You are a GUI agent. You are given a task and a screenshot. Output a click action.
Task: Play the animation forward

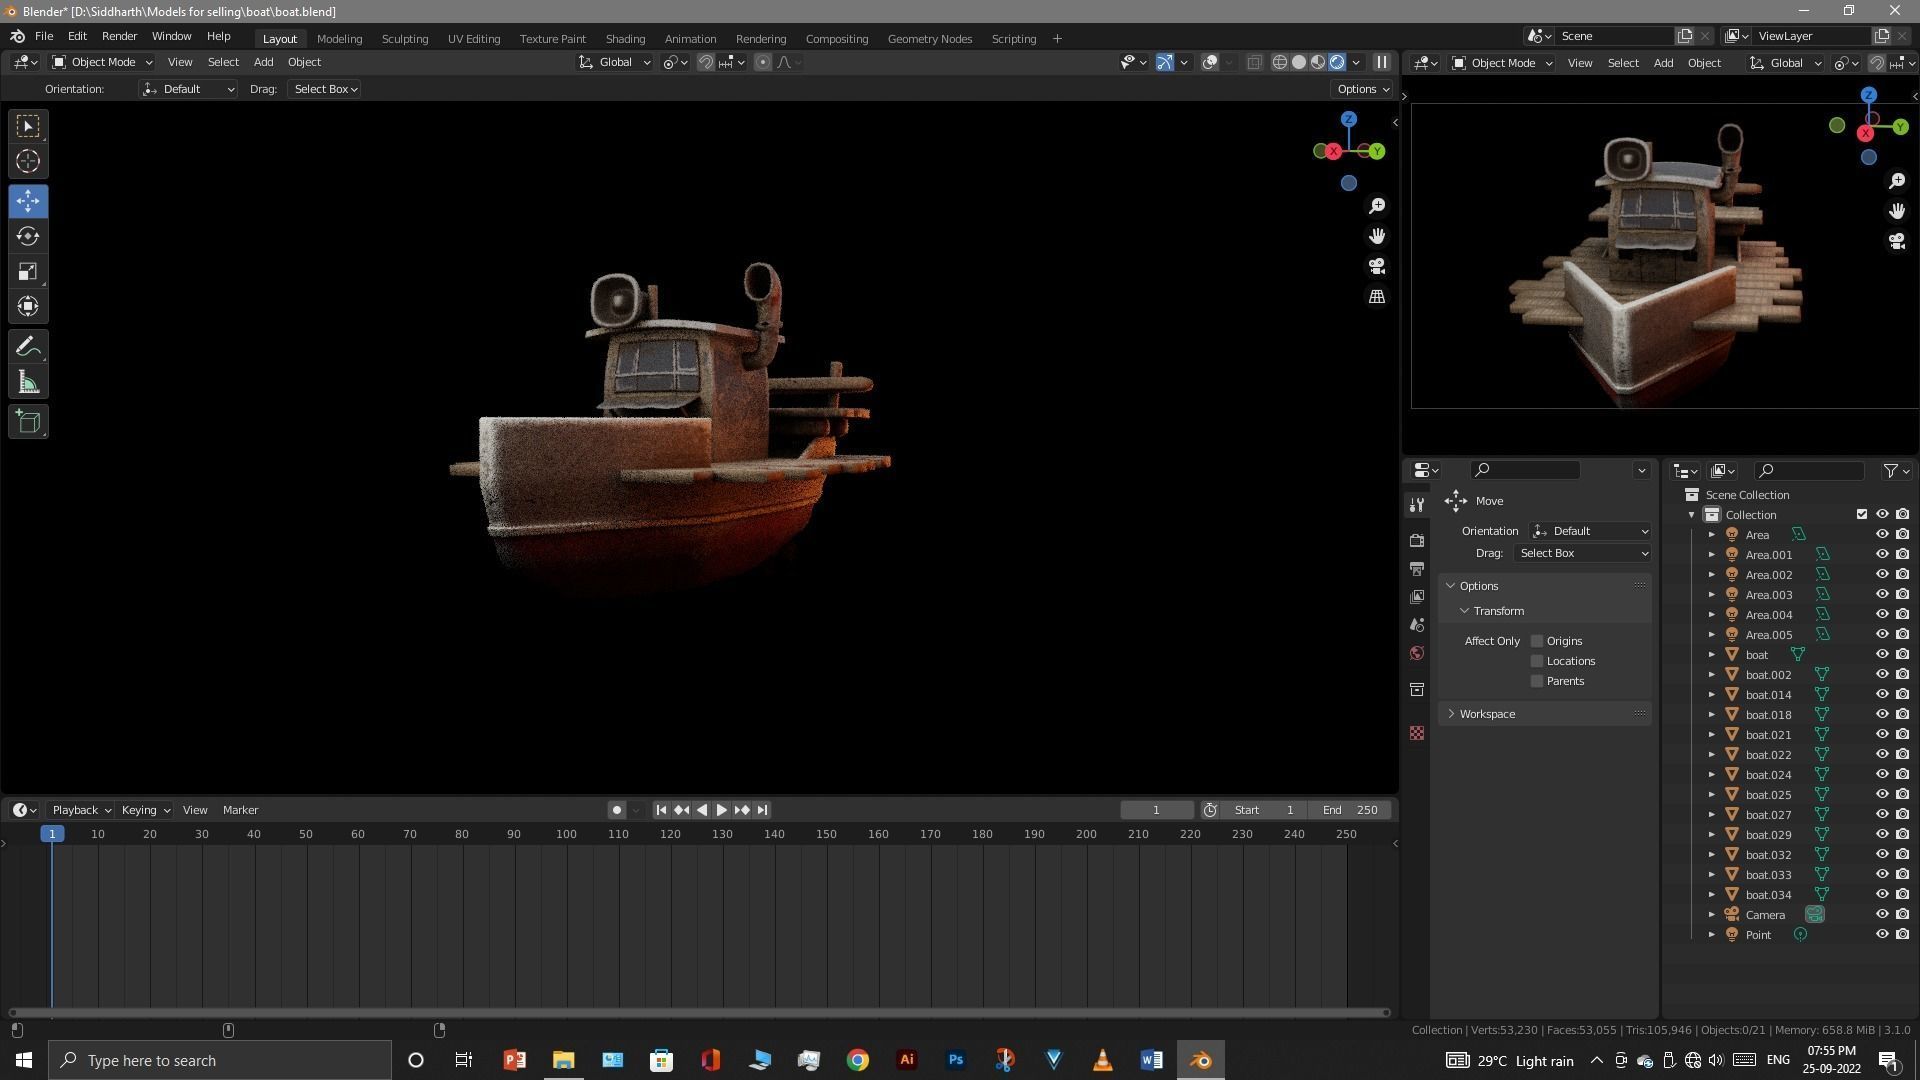pos(721,810)
